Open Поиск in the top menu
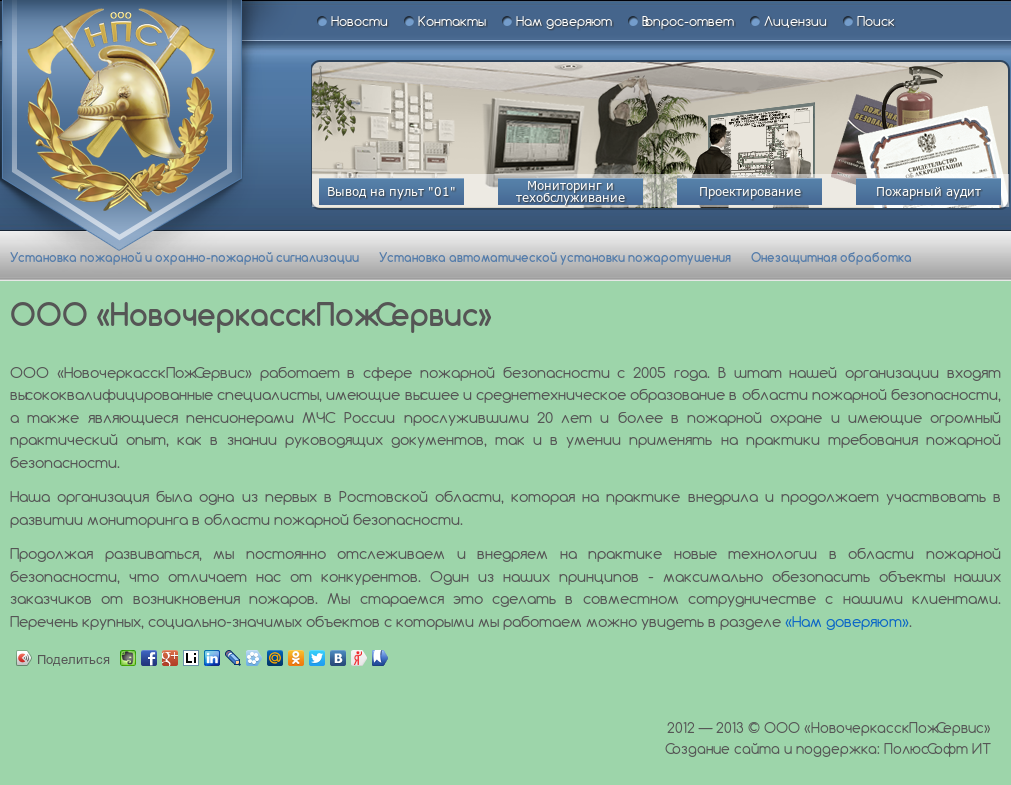 pos(875,22)
